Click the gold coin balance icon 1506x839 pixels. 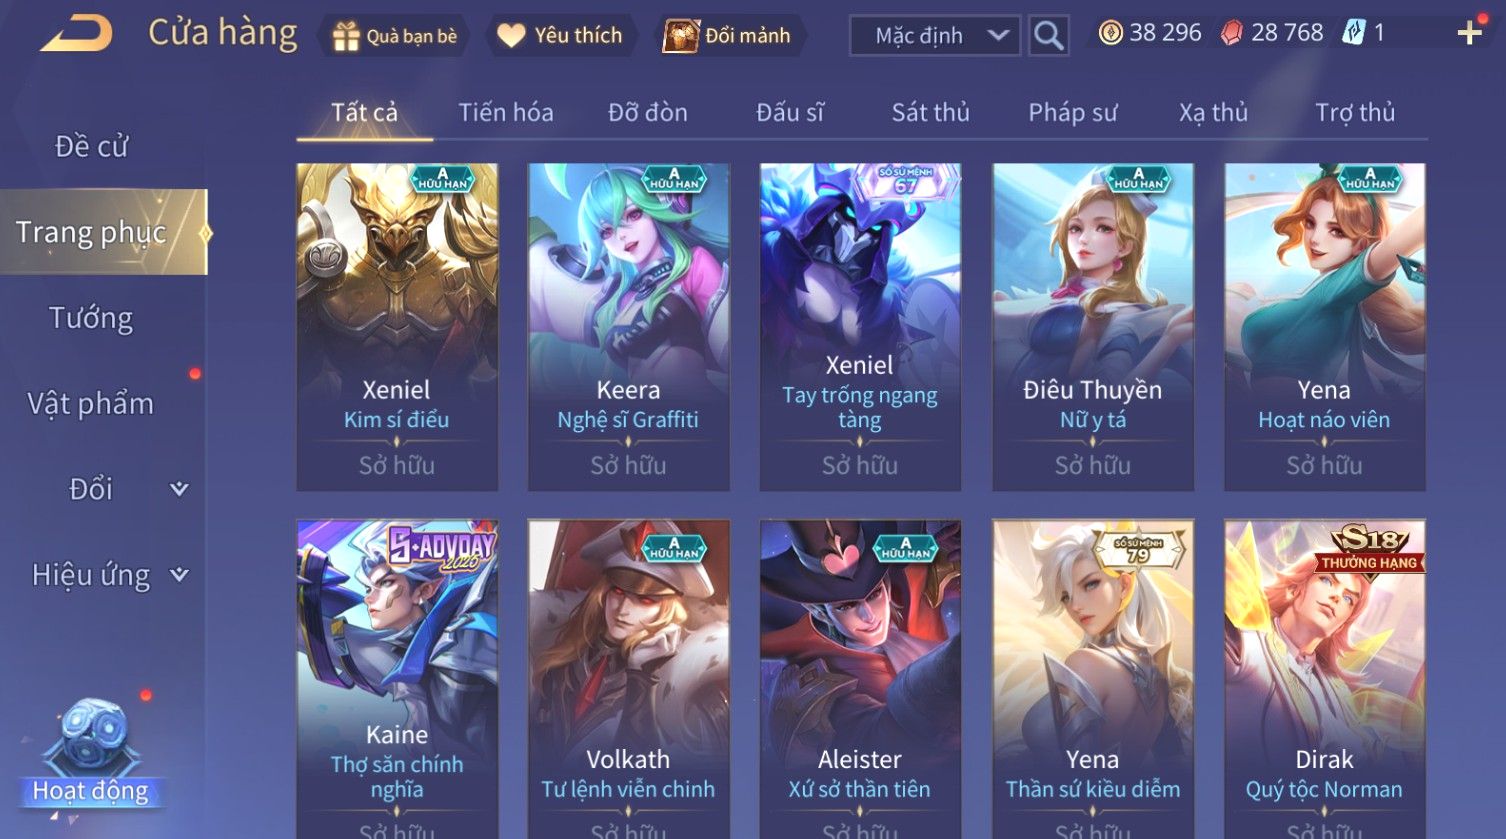(x=1110, y=33)
